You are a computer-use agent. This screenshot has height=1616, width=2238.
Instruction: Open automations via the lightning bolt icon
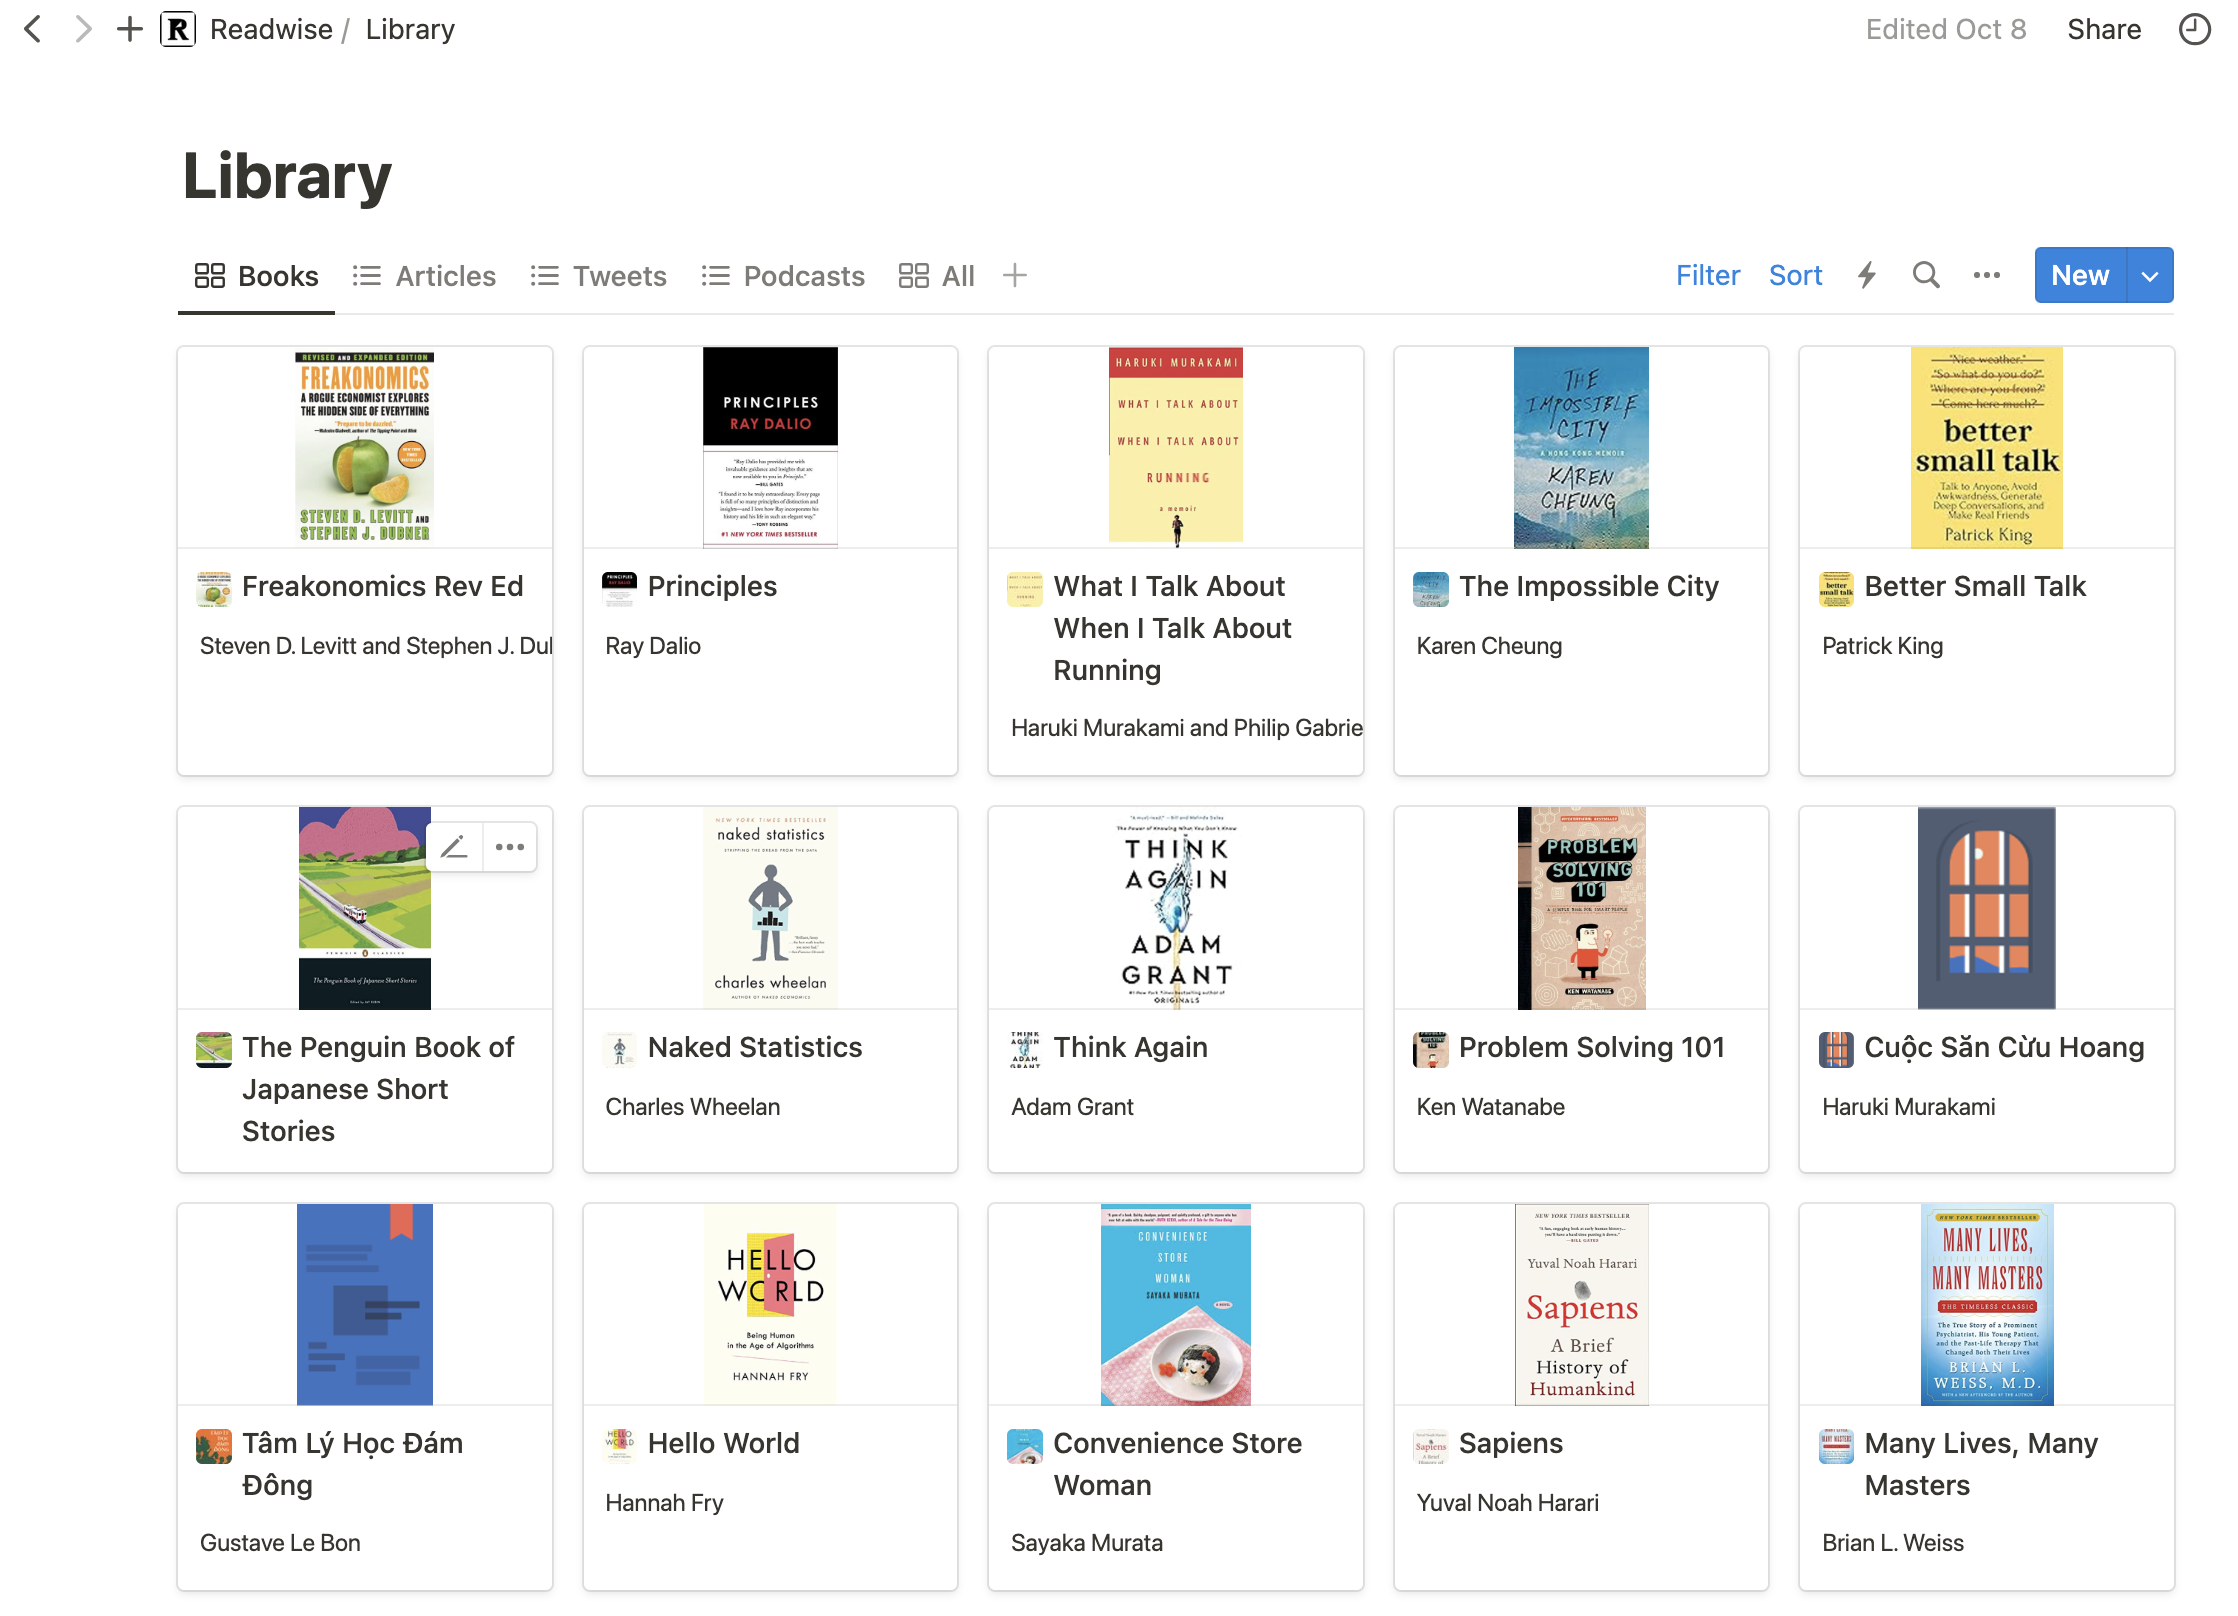[1866, 275]
